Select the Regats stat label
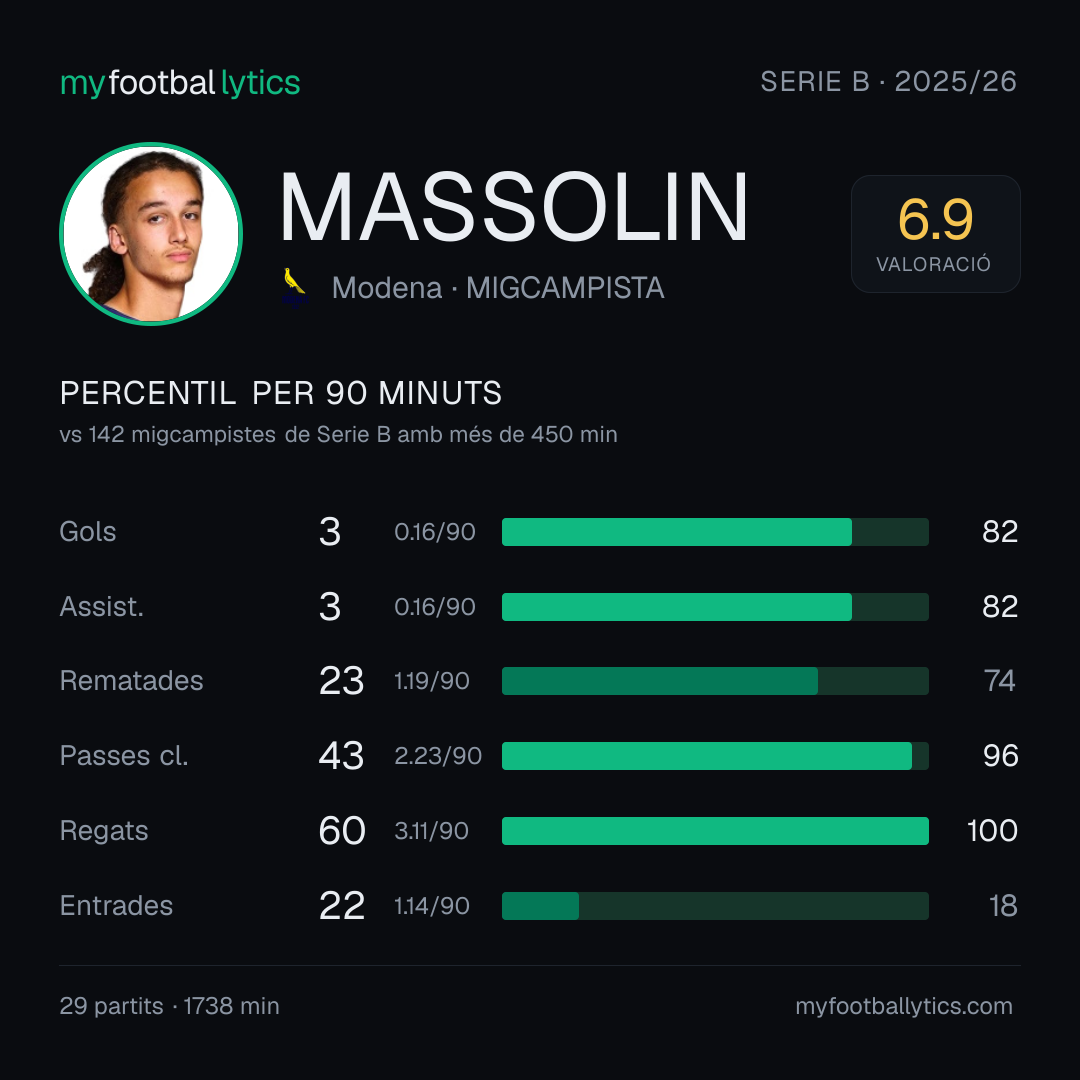 tap(104, 831)
